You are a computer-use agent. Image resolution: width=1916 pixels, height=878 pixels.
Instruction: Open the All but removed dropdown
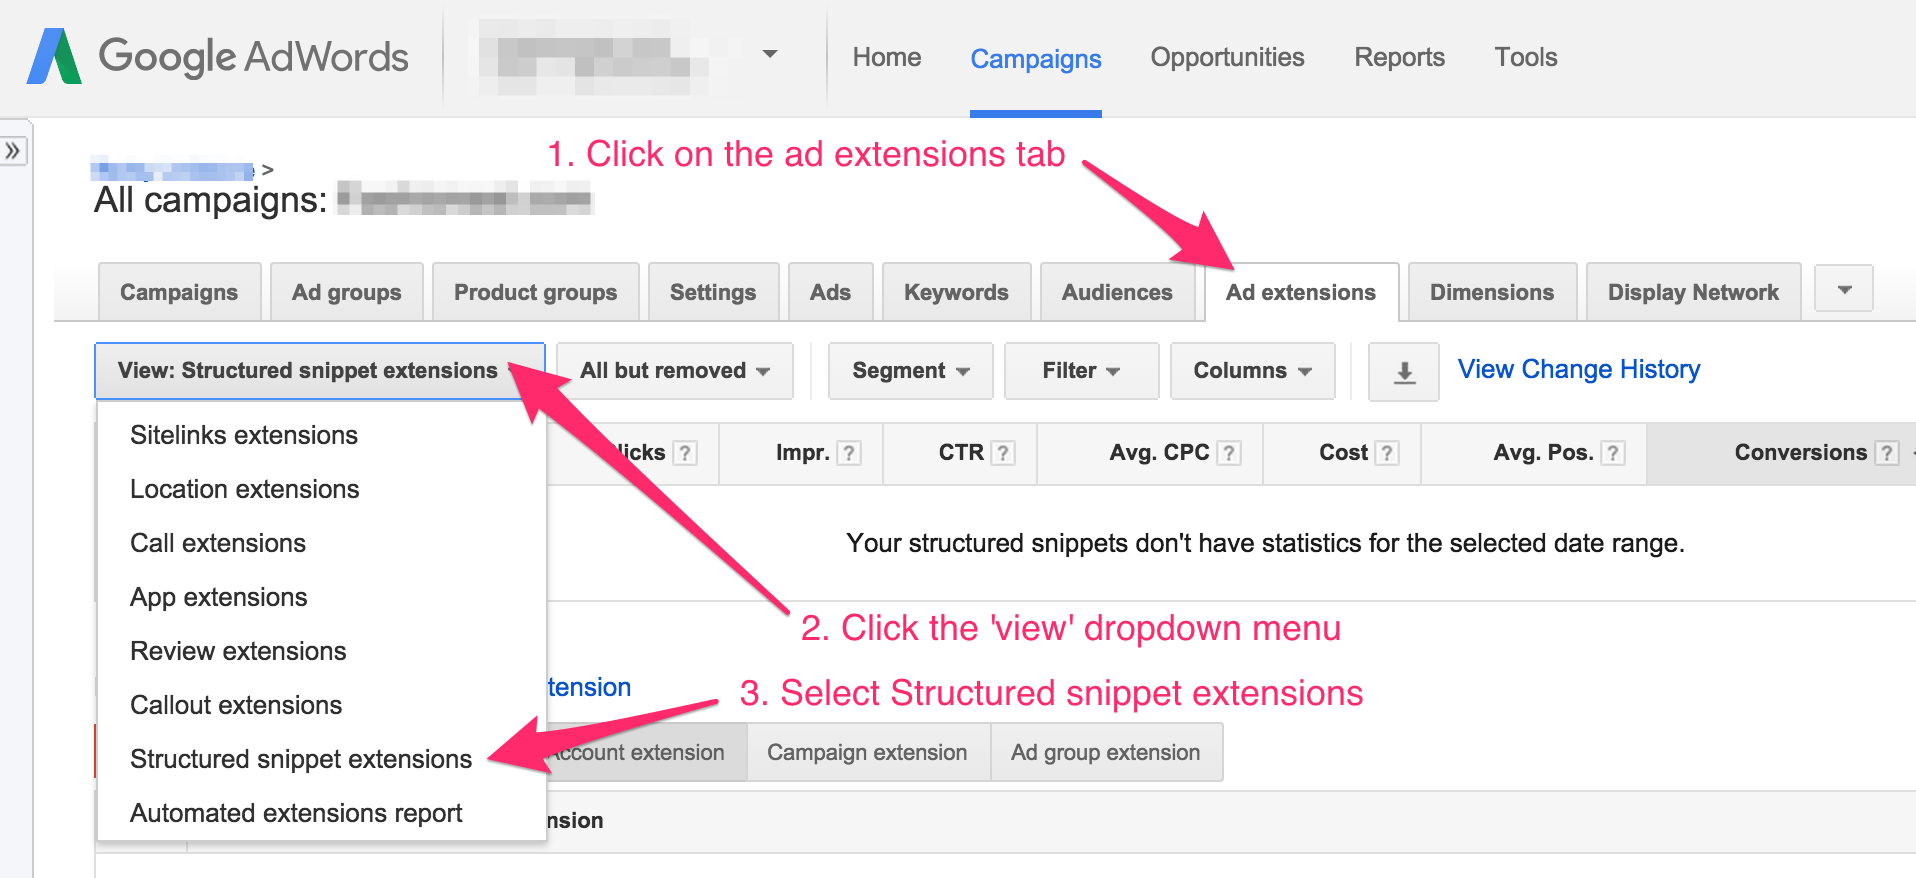pos(674,371)
